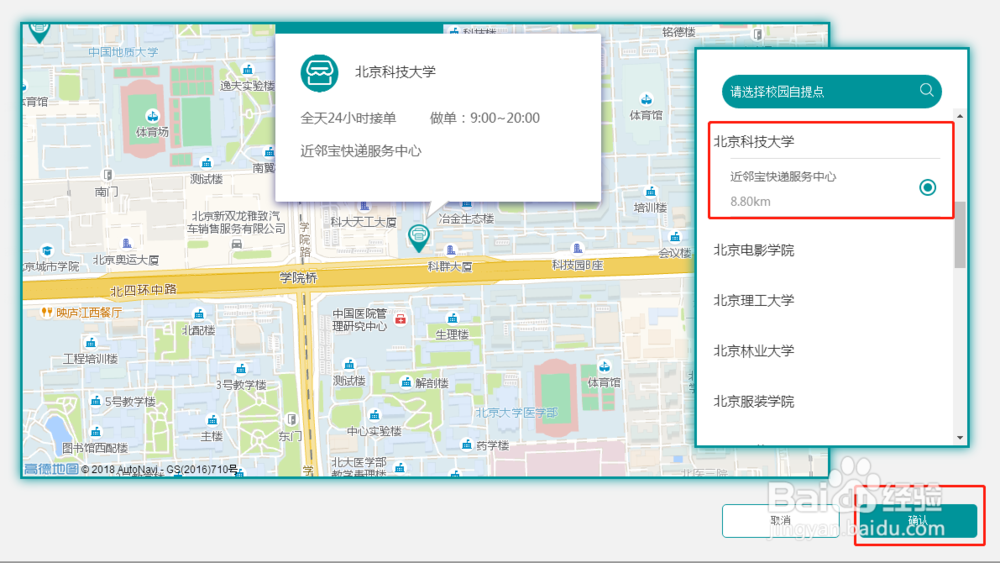Click the 请选择校园自提点 search field
1000x563 pixels.
(x=832, y=91)
